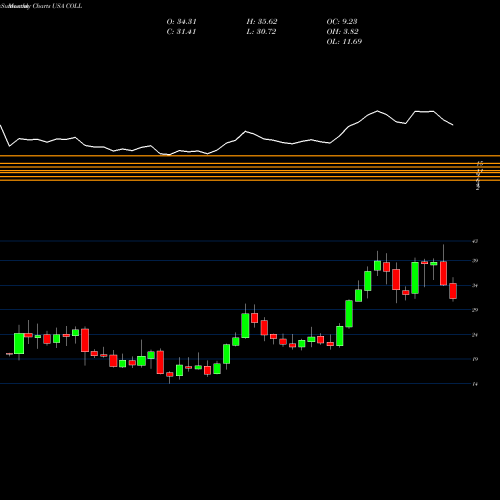The height and width of the screenshot is (500, 500).
Task: Select the high value 'H: 35.62'
Action: pyautogui.click(x=262, y=22)
